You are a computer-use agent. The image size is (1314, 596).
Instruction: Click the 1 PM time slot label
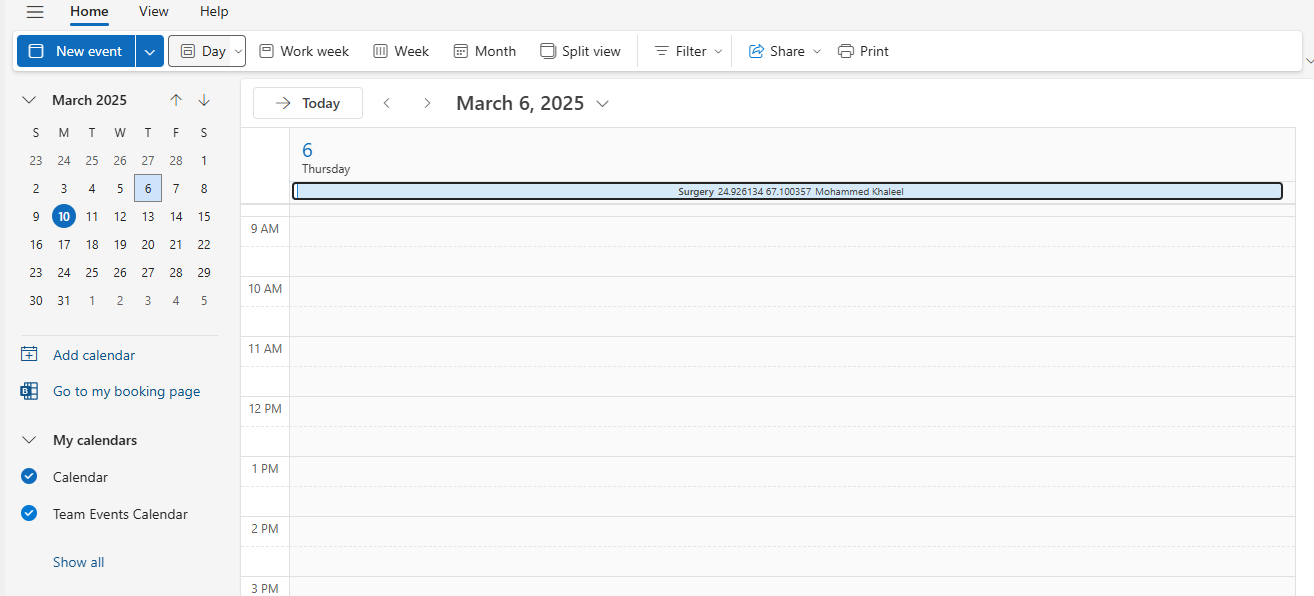click(265, 469)
